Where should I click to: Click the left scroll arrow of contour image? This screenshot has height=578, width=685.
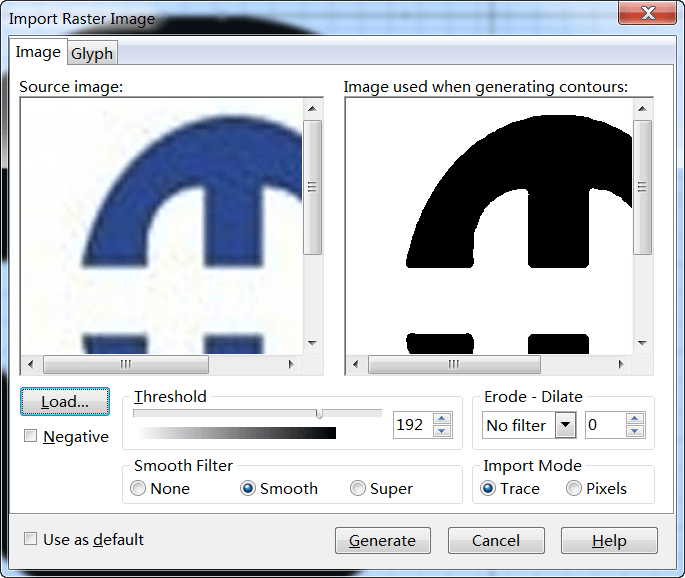pos(356,364)
